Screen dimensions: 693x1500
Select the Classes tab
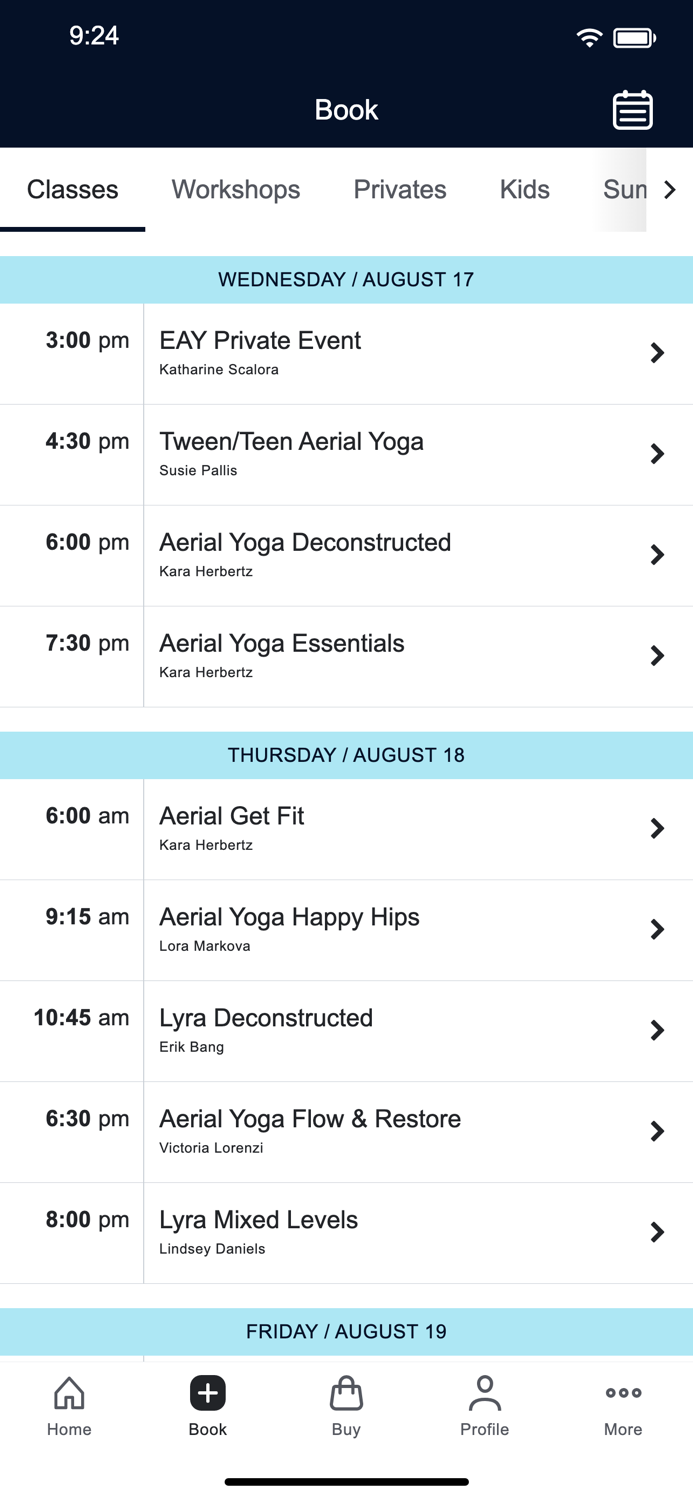click(x=73, y=189)
